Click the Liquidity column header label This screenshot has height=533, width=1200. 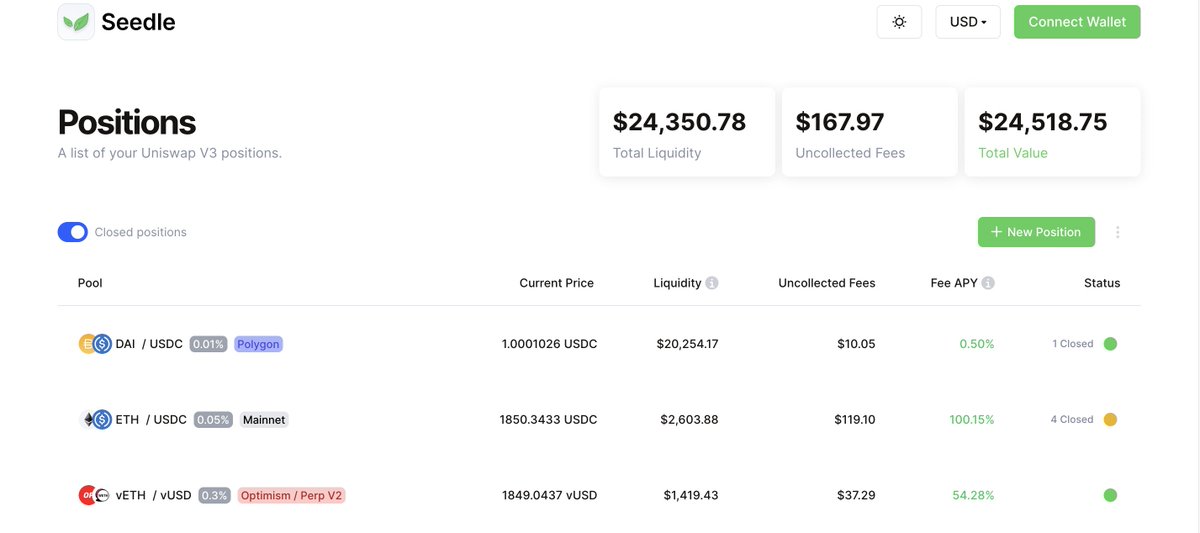point(677,283)
